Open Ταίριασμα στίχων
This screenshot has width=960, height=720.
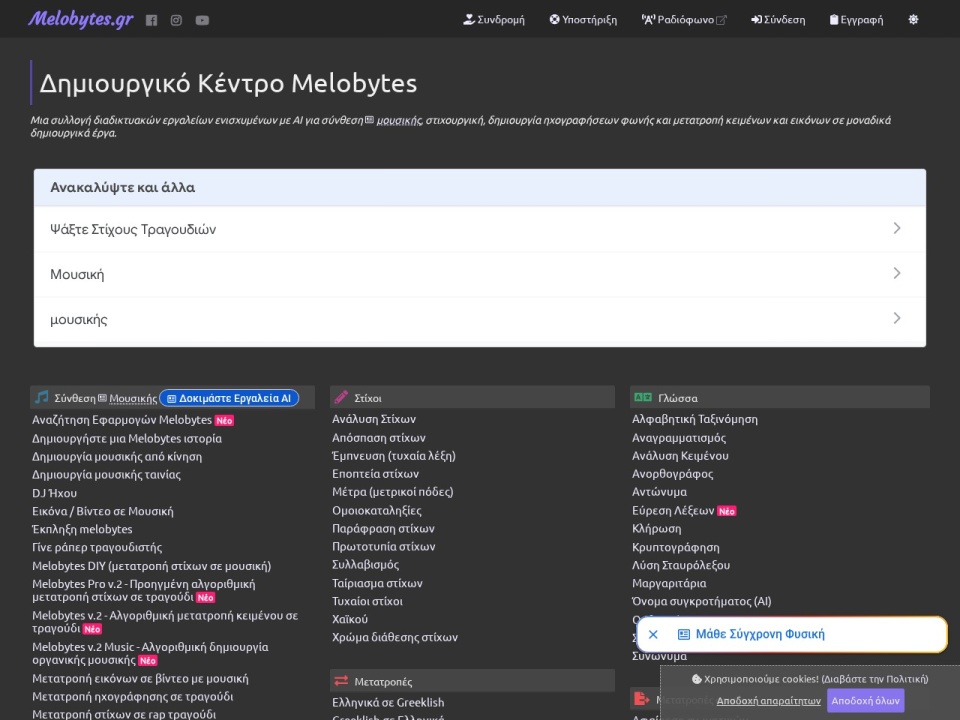pyautogui.click(x=377, y=583)
